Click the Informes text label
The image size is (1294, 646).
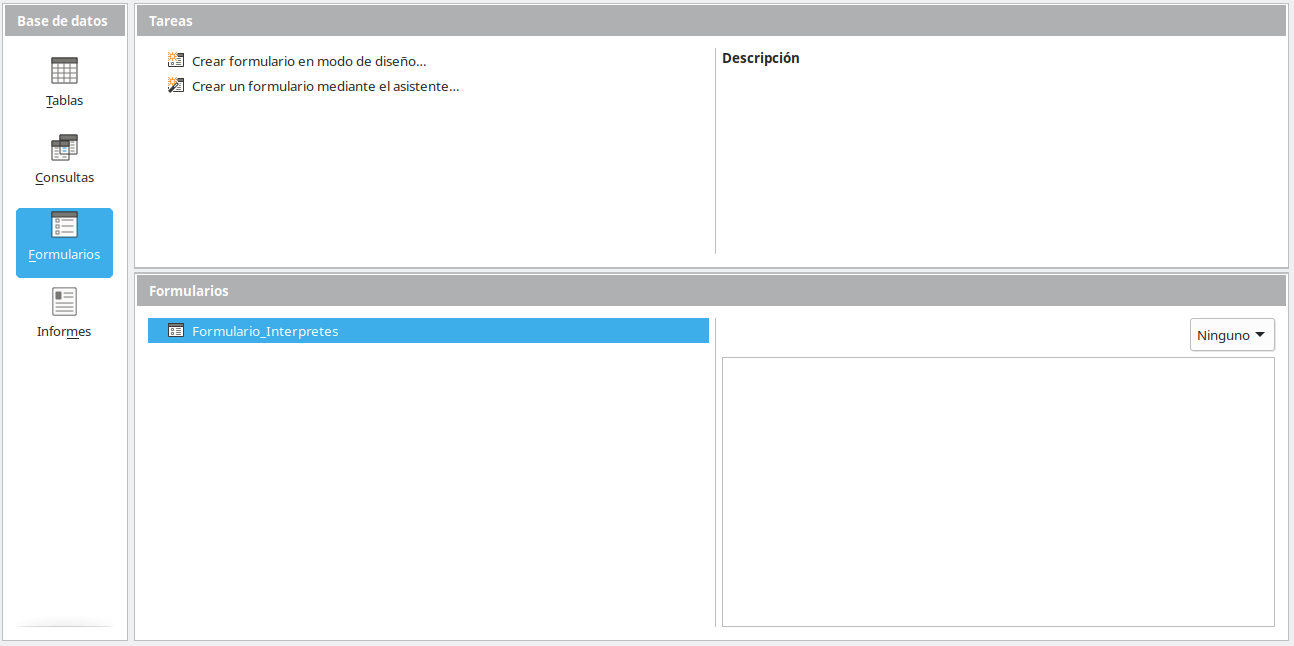tap(64, 332)
